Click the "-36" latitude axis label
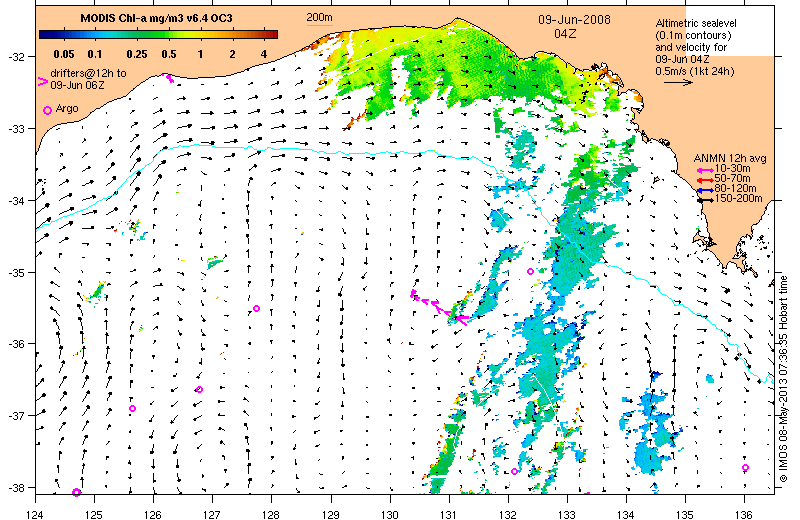800x520 pixels. [x=15, y=343]
